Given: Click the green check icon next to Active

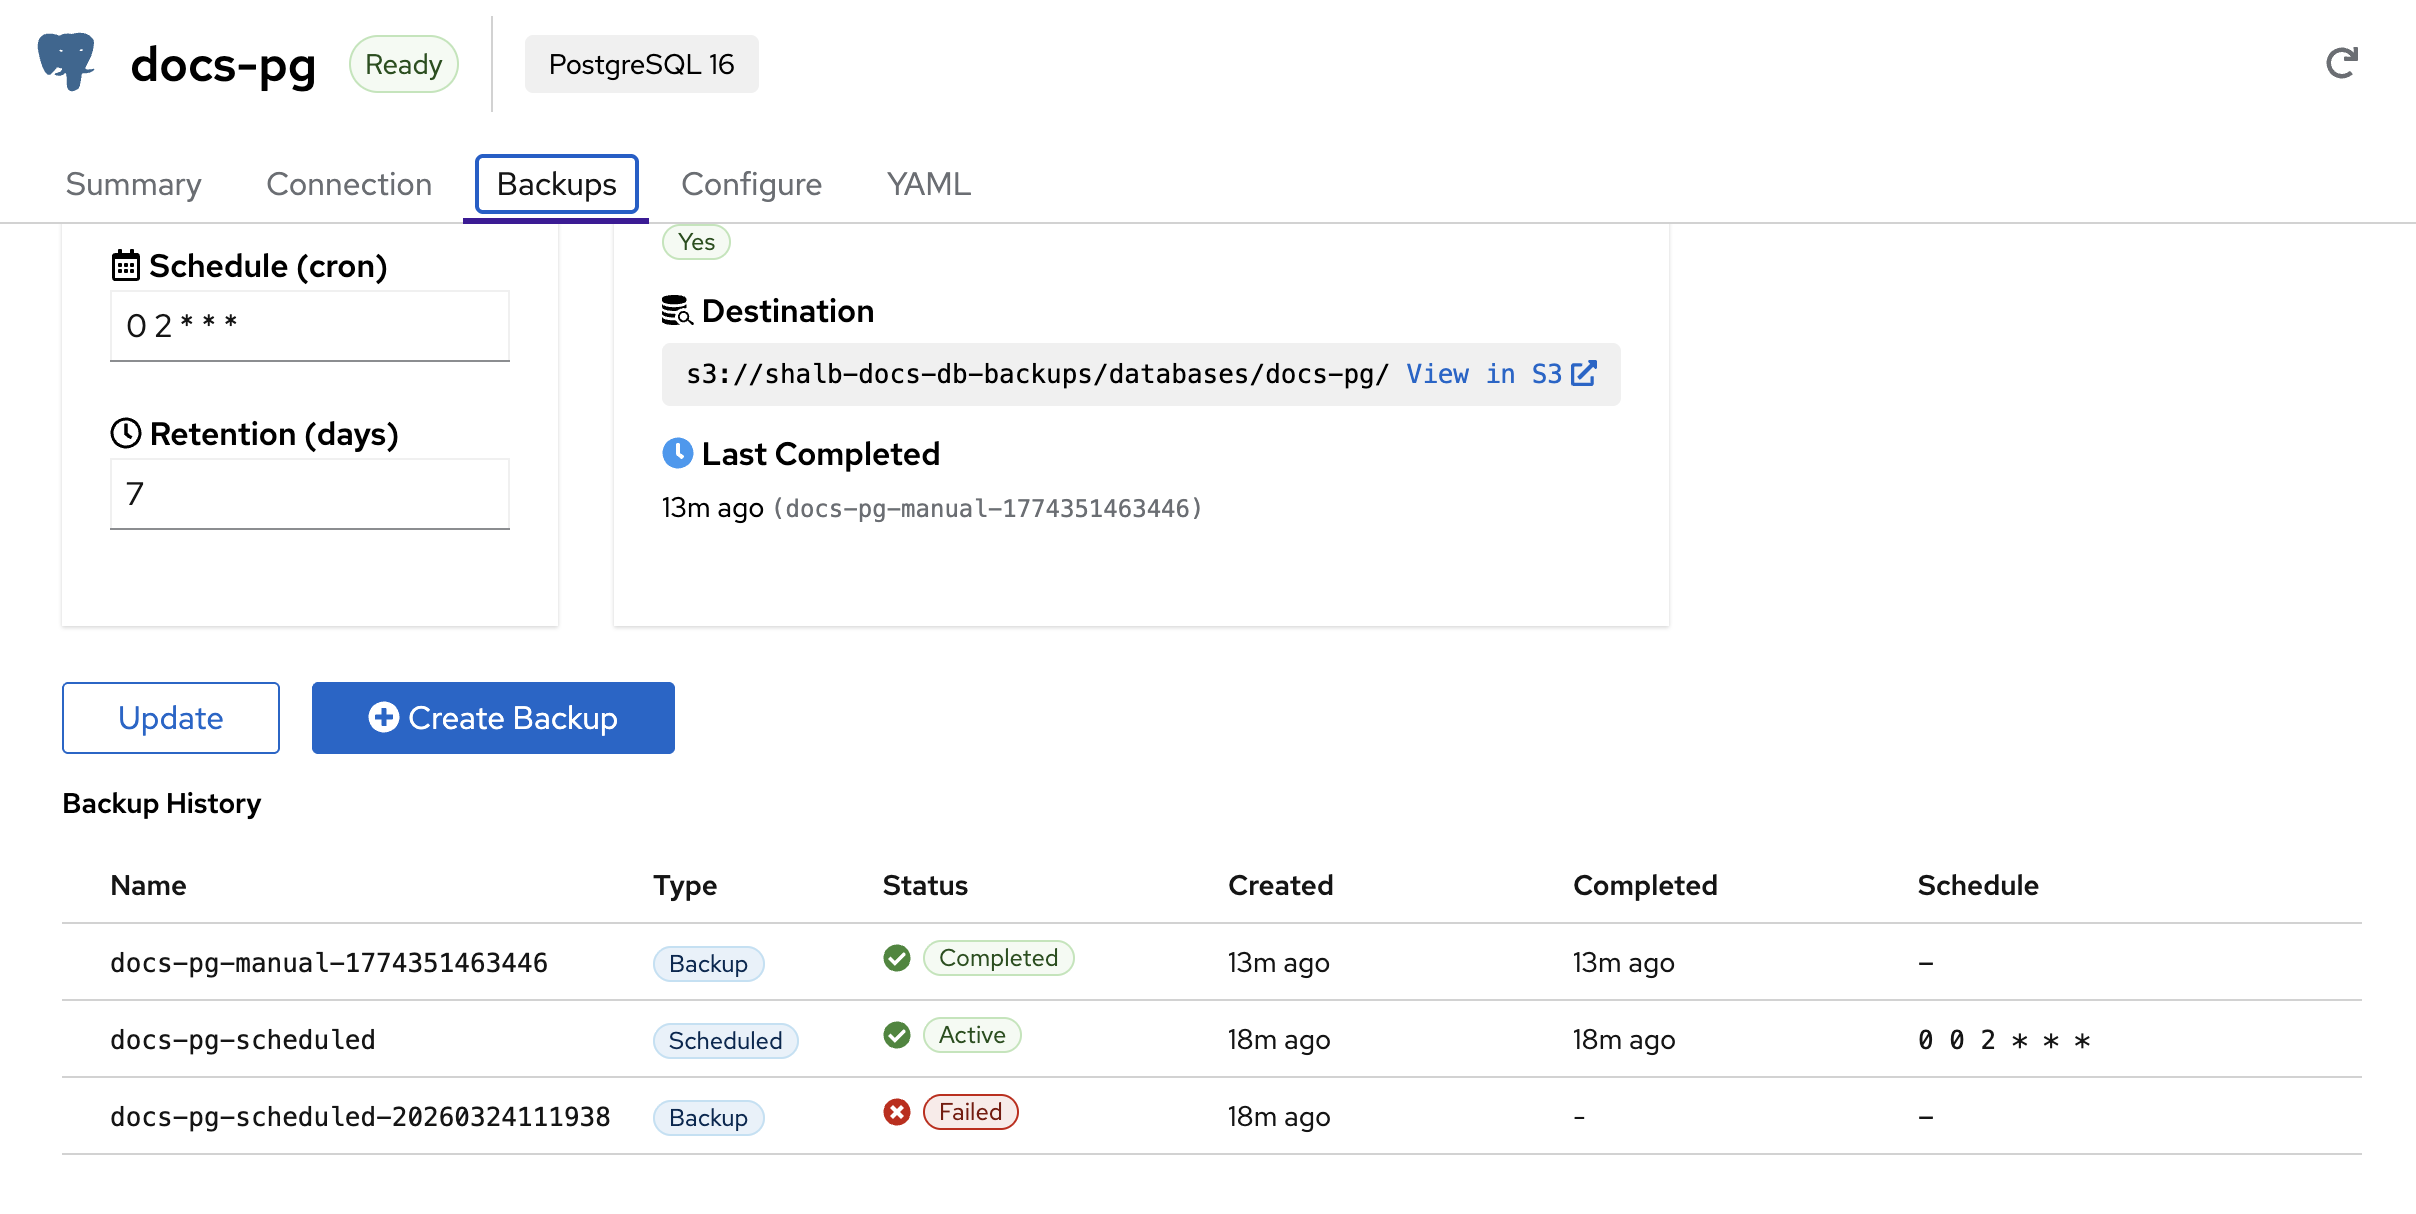Looking at the screenshot, I should pyautogui.click(x=897, y=1035).
